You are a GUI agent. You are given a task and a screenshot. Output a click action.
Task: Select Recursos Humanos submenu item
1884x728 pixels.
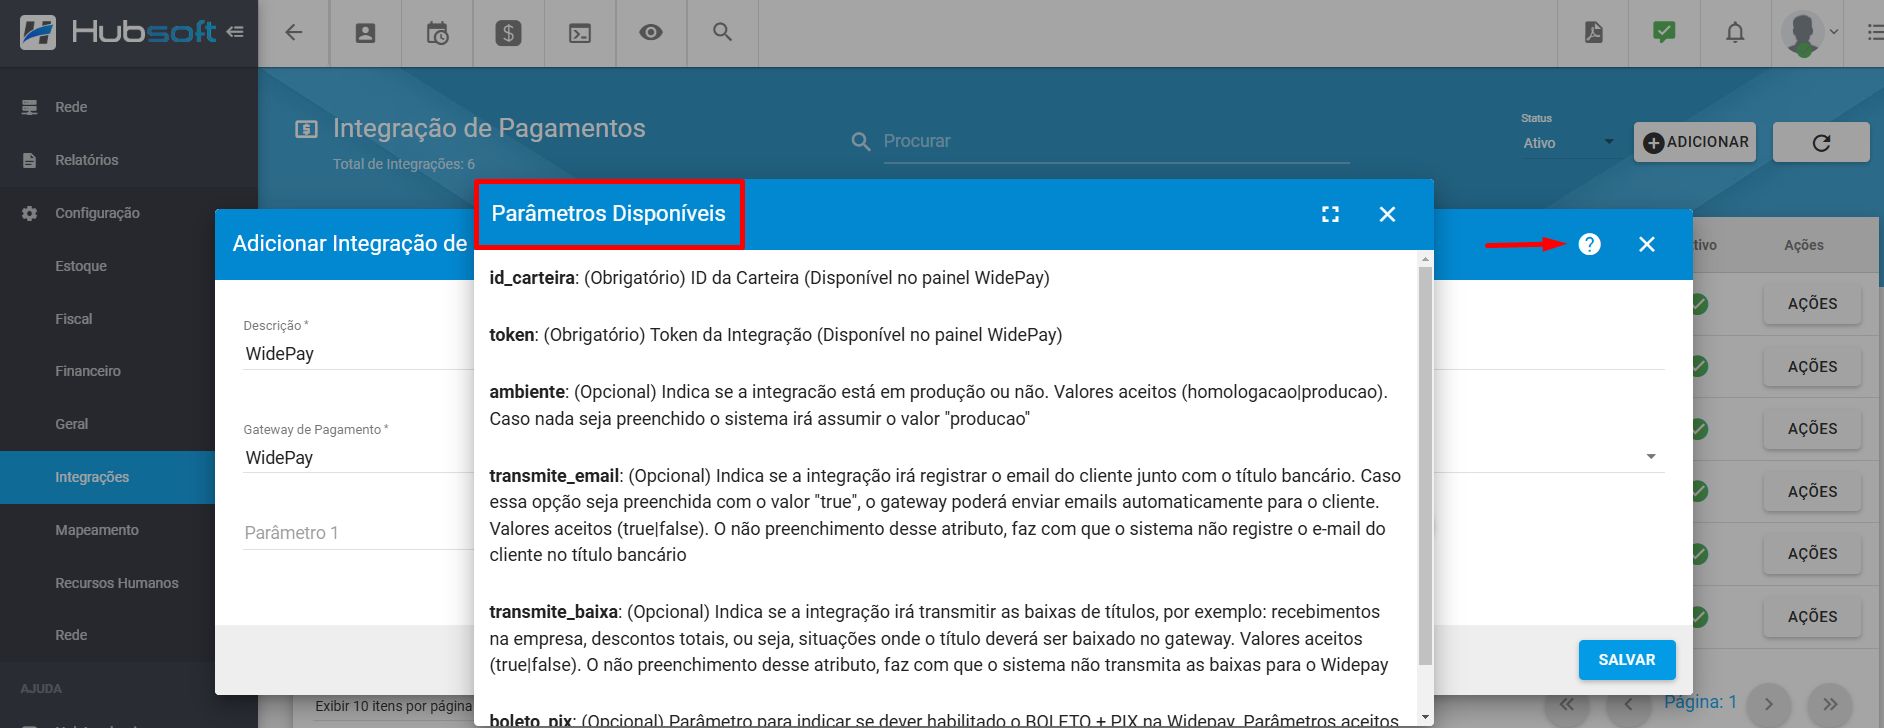[117, 583]
